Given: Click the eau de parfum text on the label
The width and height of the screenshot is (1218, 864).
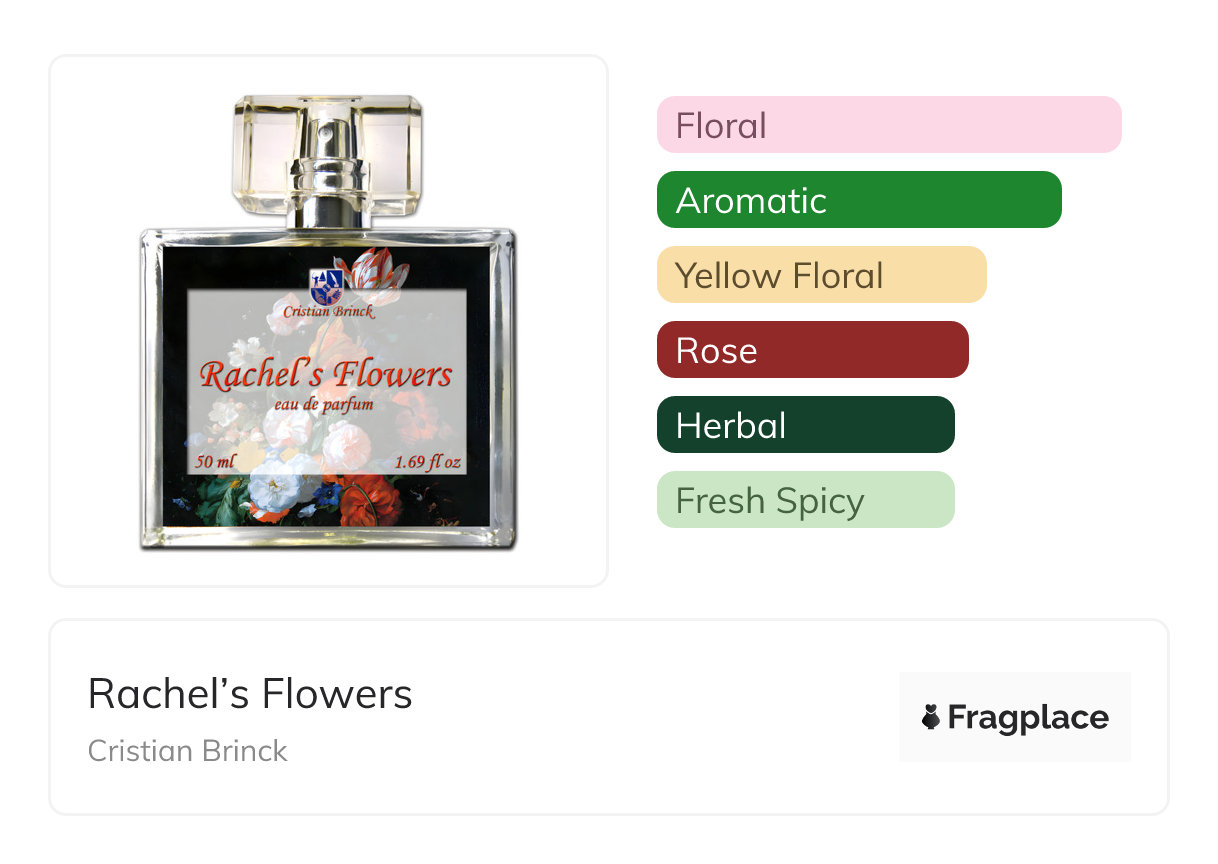Looking at the screenshot, I should 324,404.
